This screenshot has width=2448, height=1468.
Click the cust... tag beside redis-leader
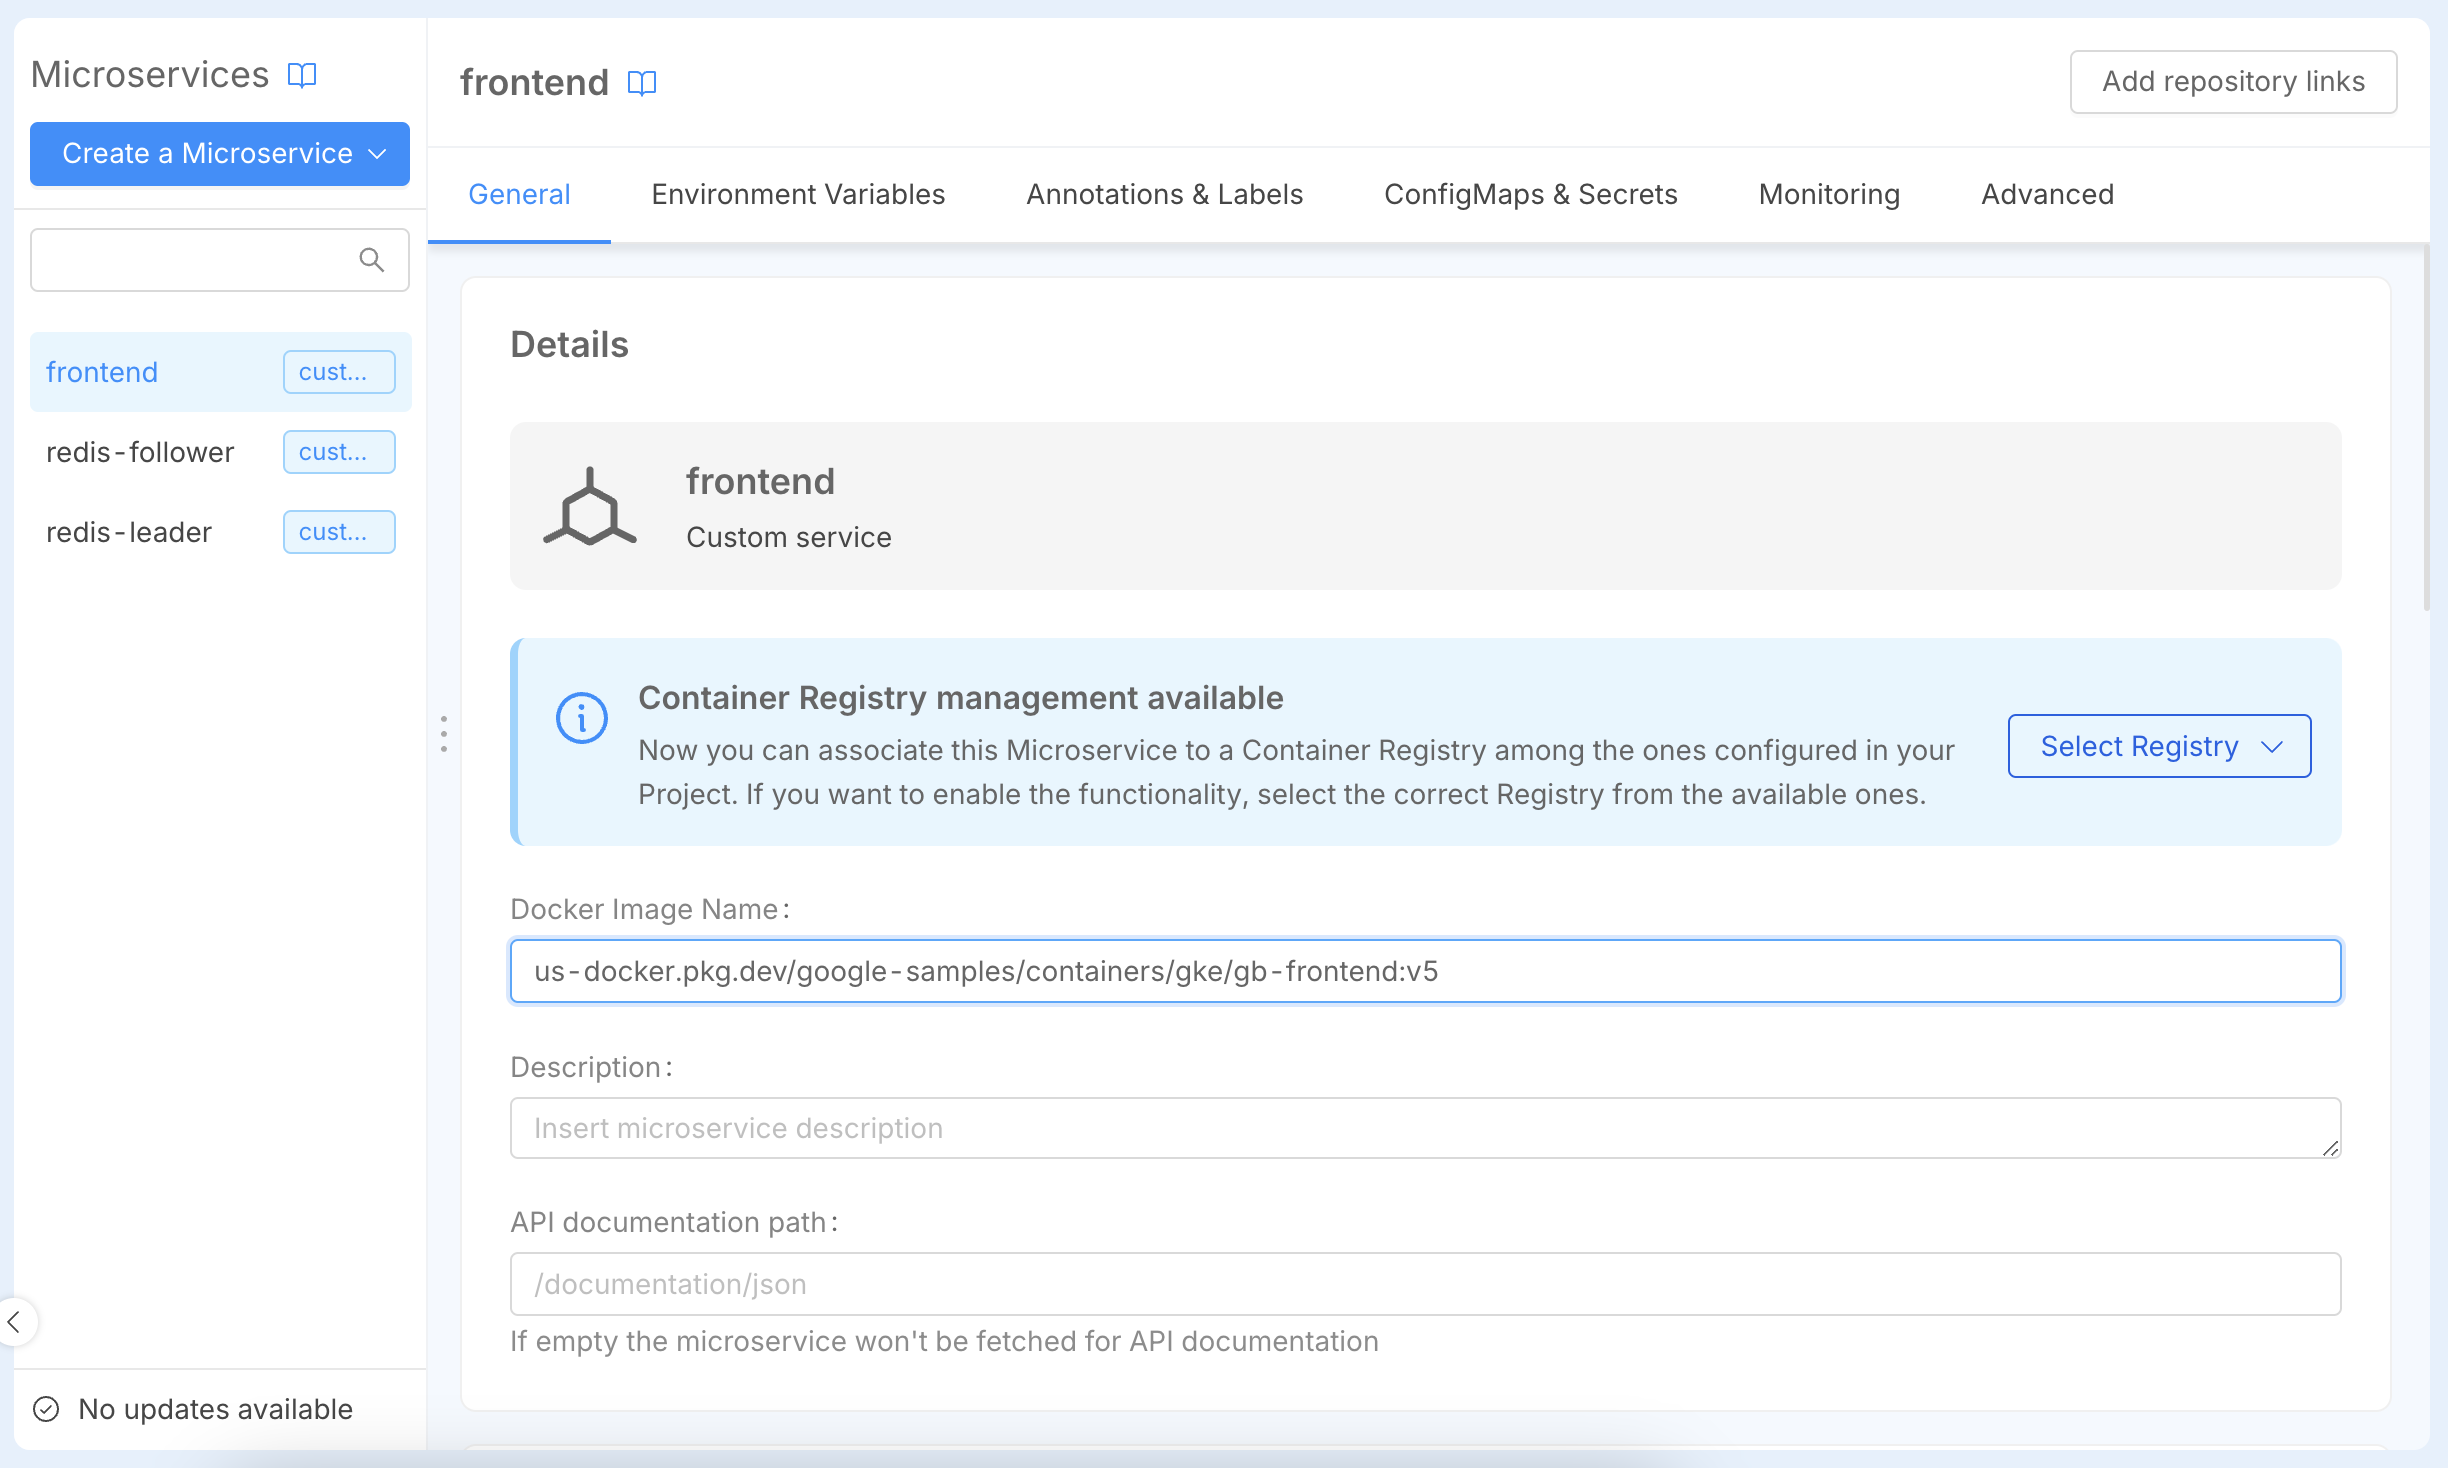[x=338, y=532]
